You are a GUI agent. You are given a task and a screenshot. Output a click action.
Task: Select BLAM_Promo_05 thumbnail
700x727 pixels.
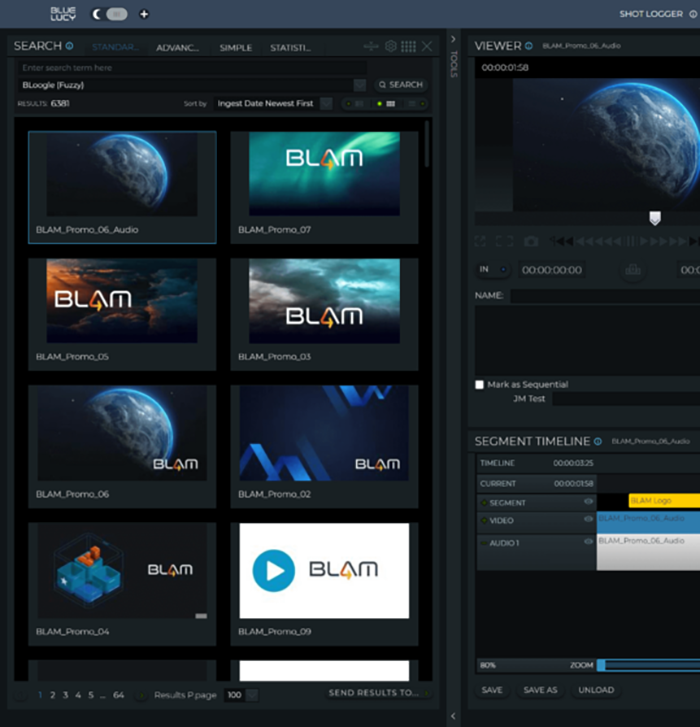[x=122, y=314]
